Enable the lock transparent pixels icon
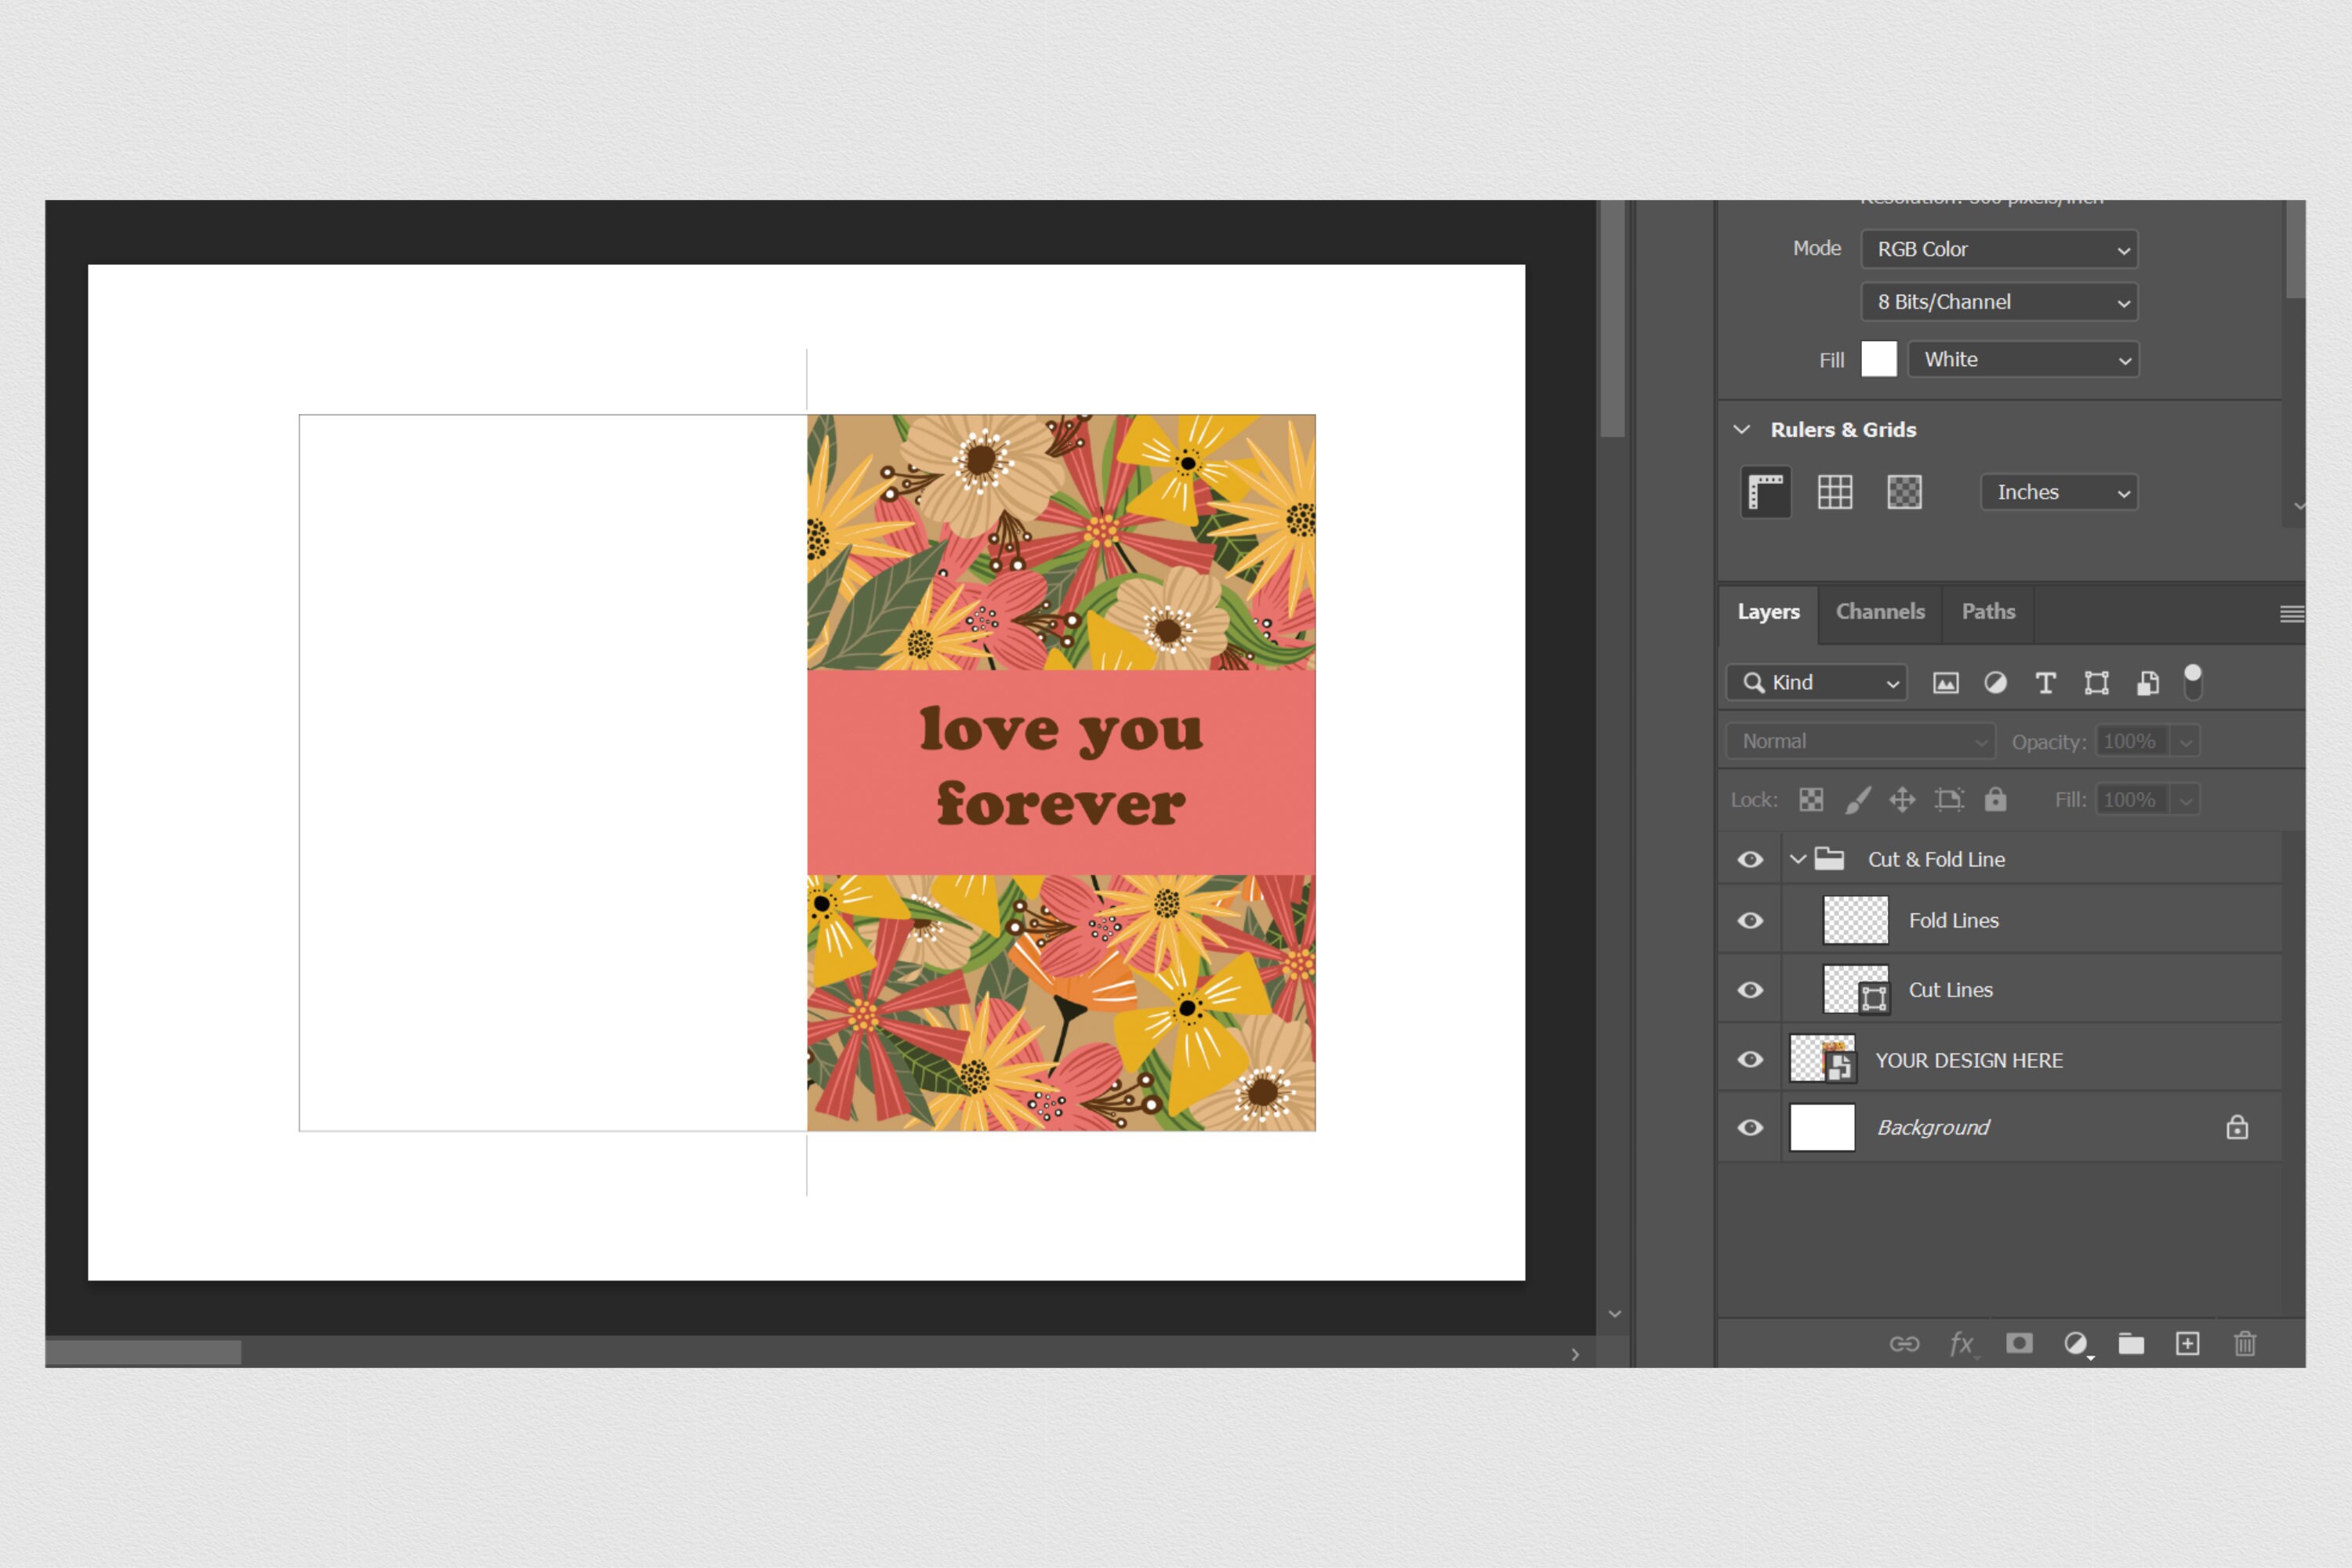Image resolution: width=2352 pixels, height=1568 pixels. click(1810, 799)
